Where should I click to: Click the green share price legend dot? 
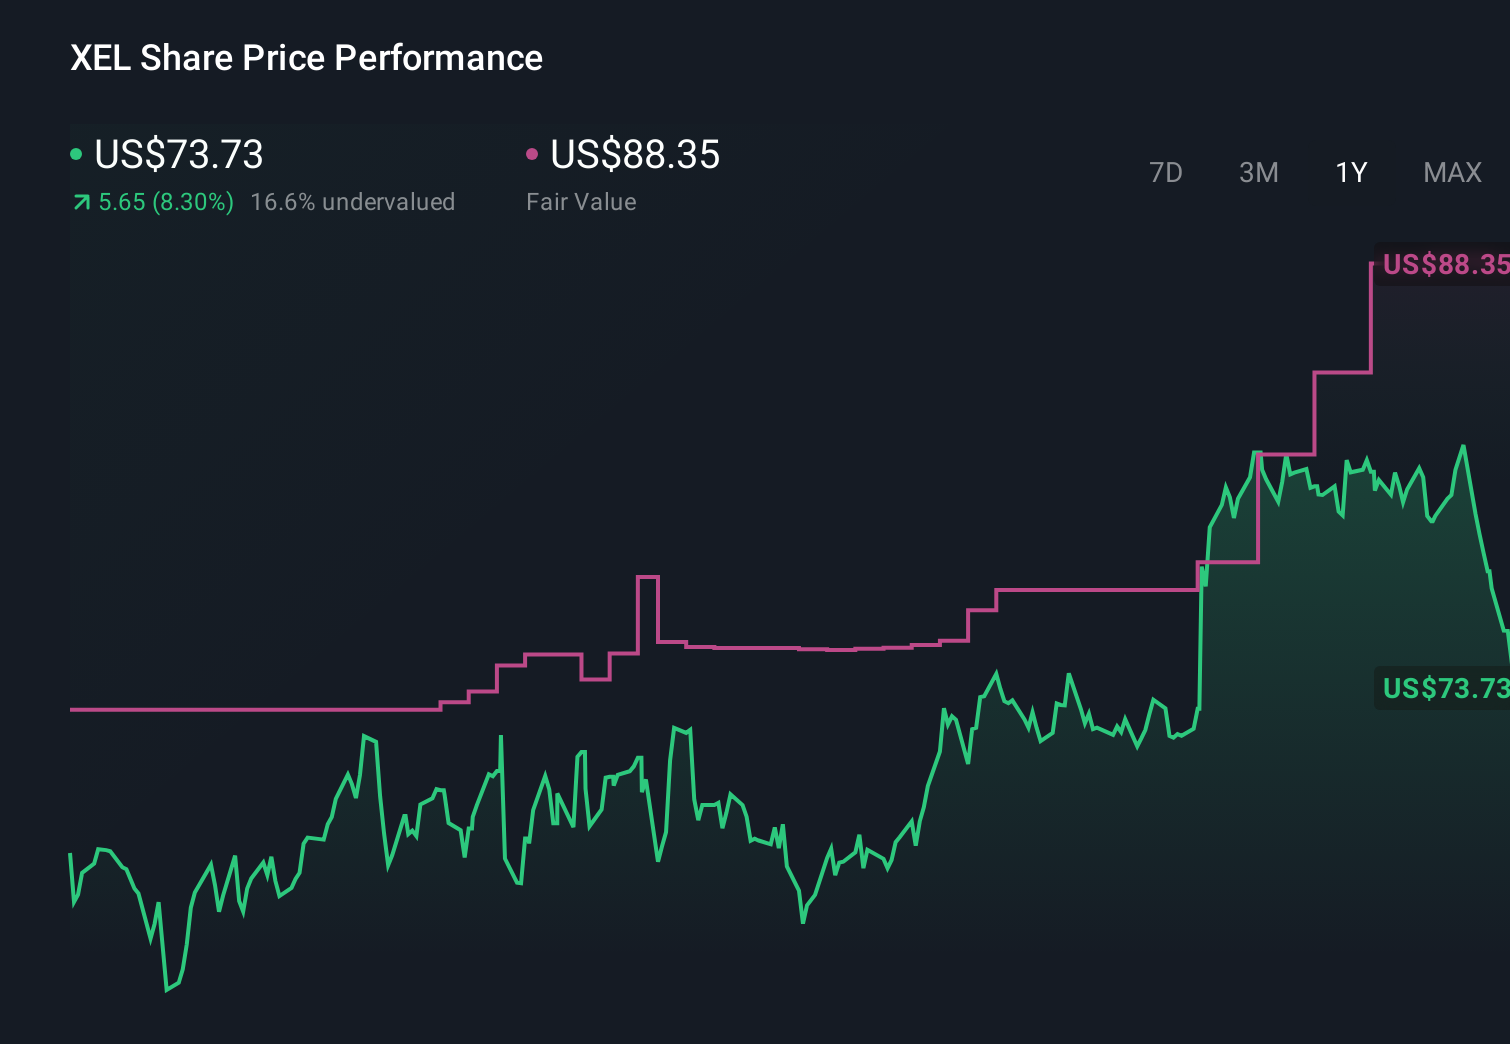point(77,154)
